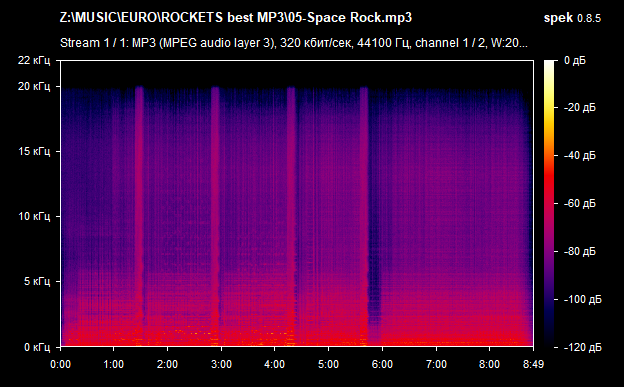Click the -40 дБ level label

[x=579, y=155]
